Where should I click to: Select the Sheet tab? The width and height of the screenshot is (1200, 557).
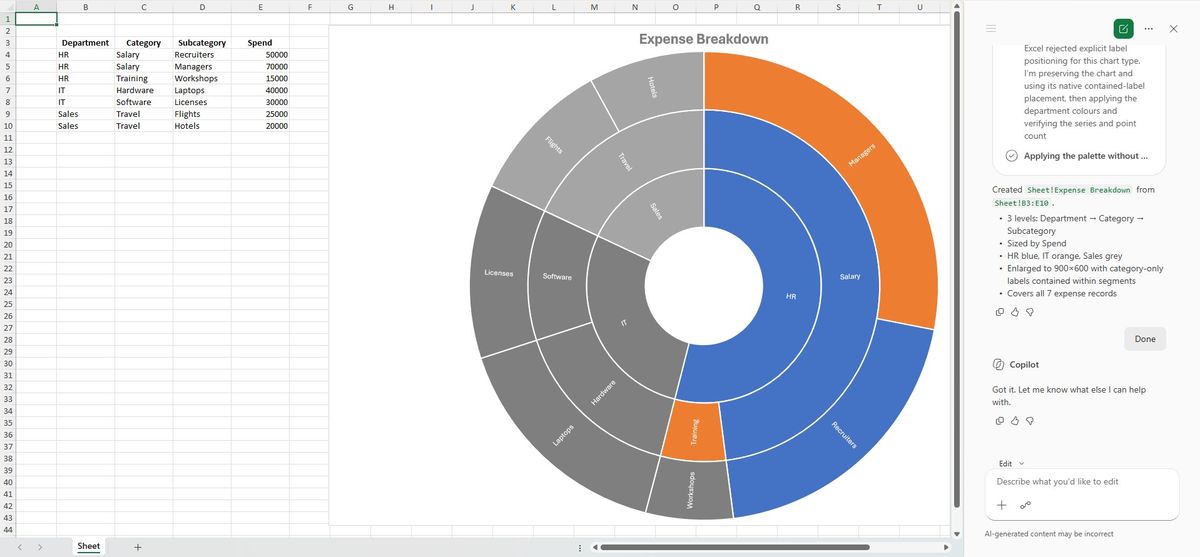(x=89, y=546)
